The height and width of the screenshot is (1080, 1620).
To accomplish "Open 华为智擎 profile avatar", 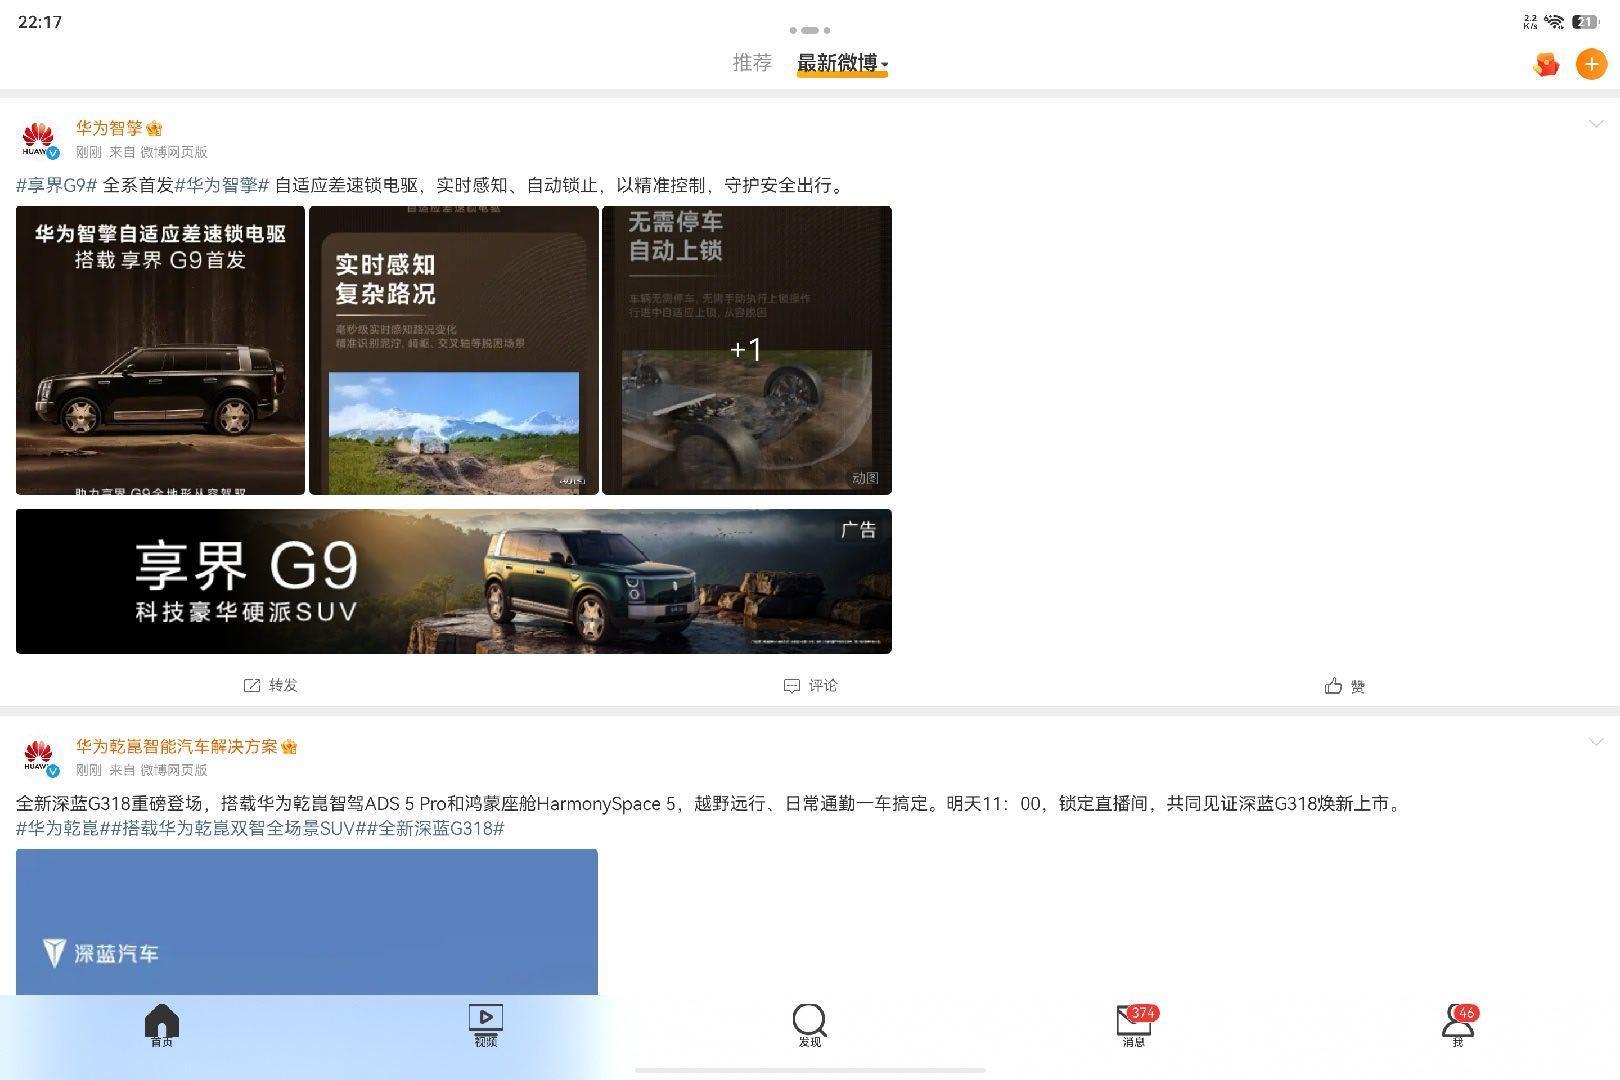I will [39, 140].
